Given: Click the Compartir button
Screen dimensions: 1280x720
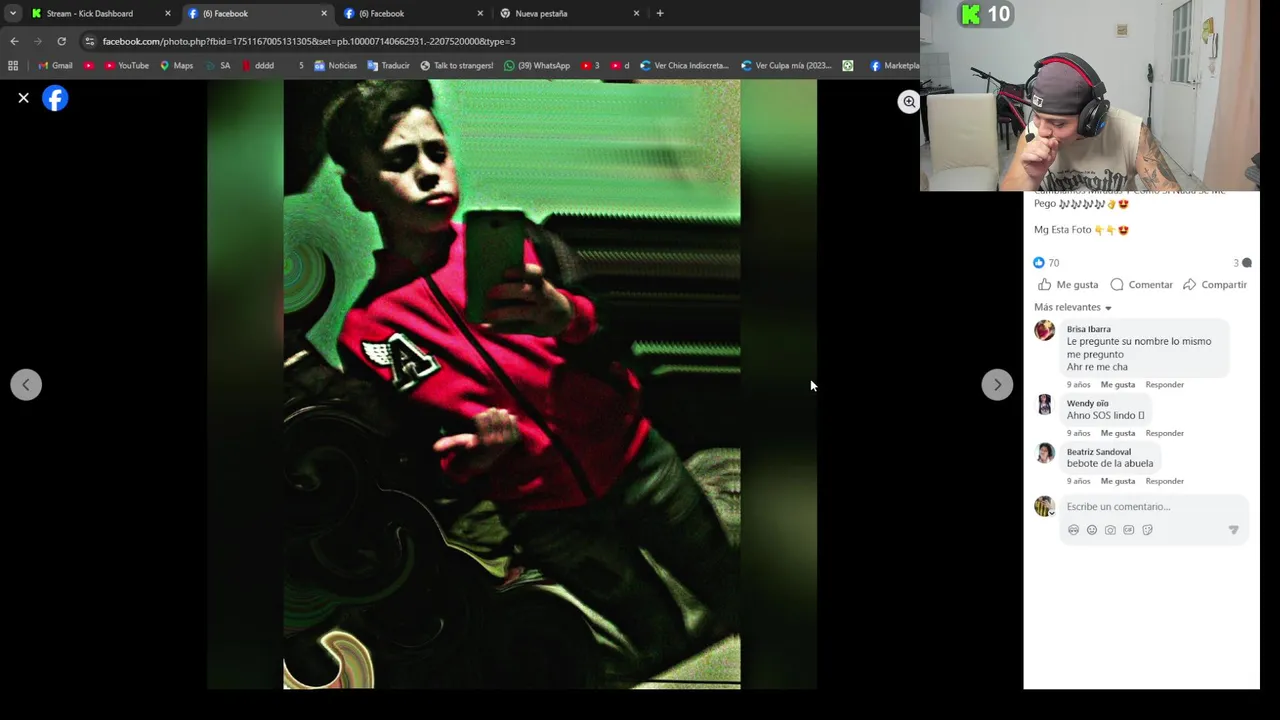Looking at the screenshot, I should pos(1214,285).
